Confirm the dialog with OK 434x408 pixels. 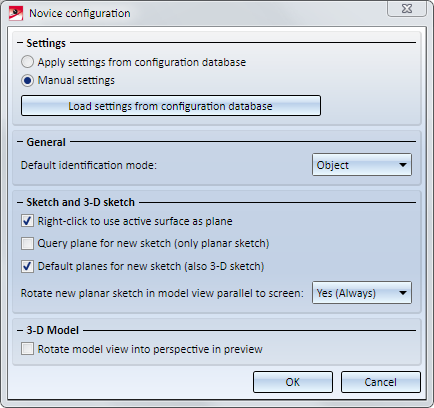click(293, 382)
